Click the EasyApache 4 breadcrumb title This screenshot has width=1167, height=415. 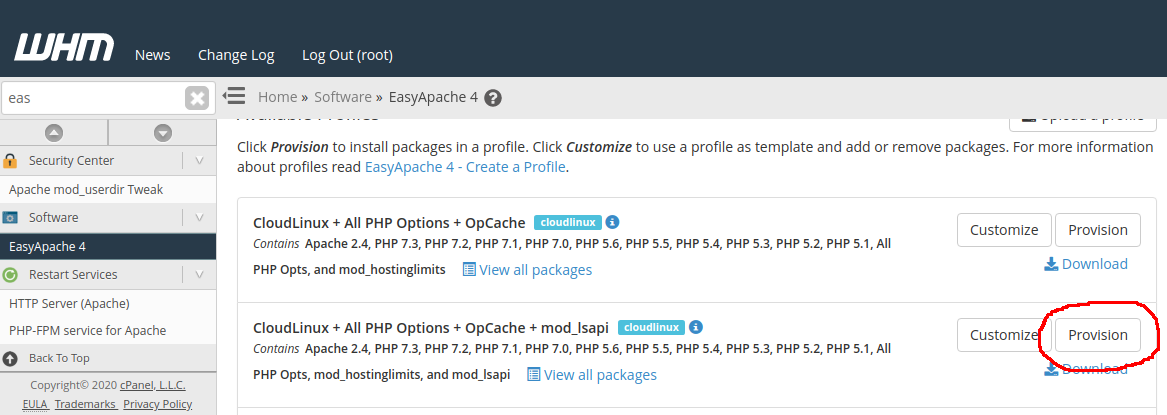[433, 97]
